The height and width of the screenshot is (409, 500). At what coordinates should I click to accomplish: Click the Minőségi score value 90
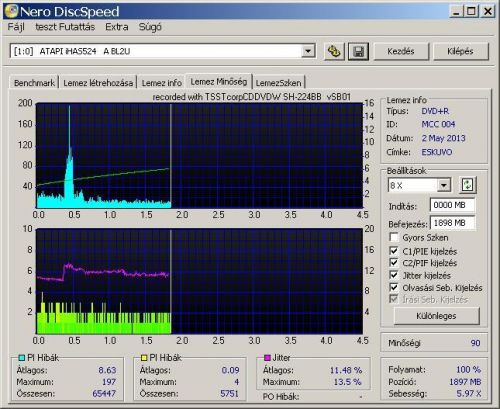point(475,343)
